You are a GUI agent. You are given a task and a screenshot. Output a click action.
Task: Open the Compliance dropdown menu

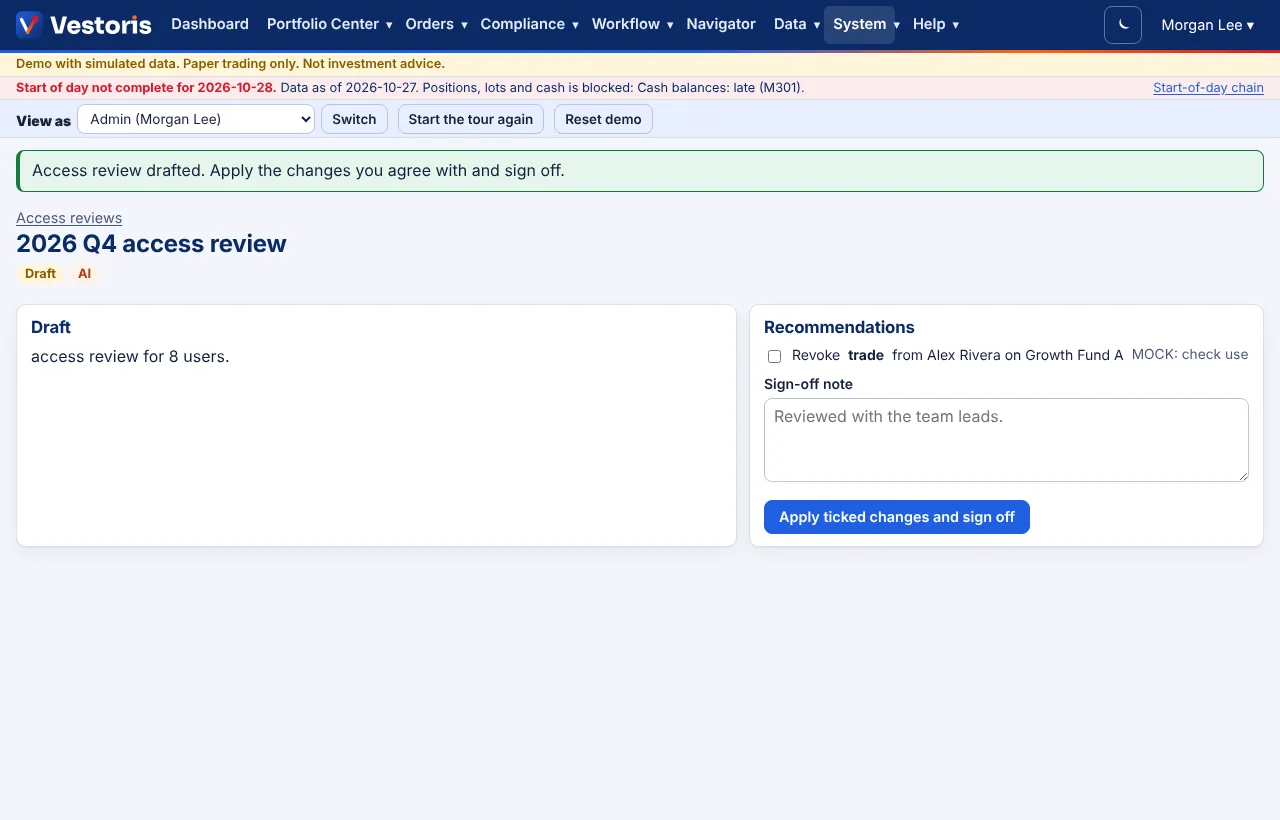(x=529, y=24)
